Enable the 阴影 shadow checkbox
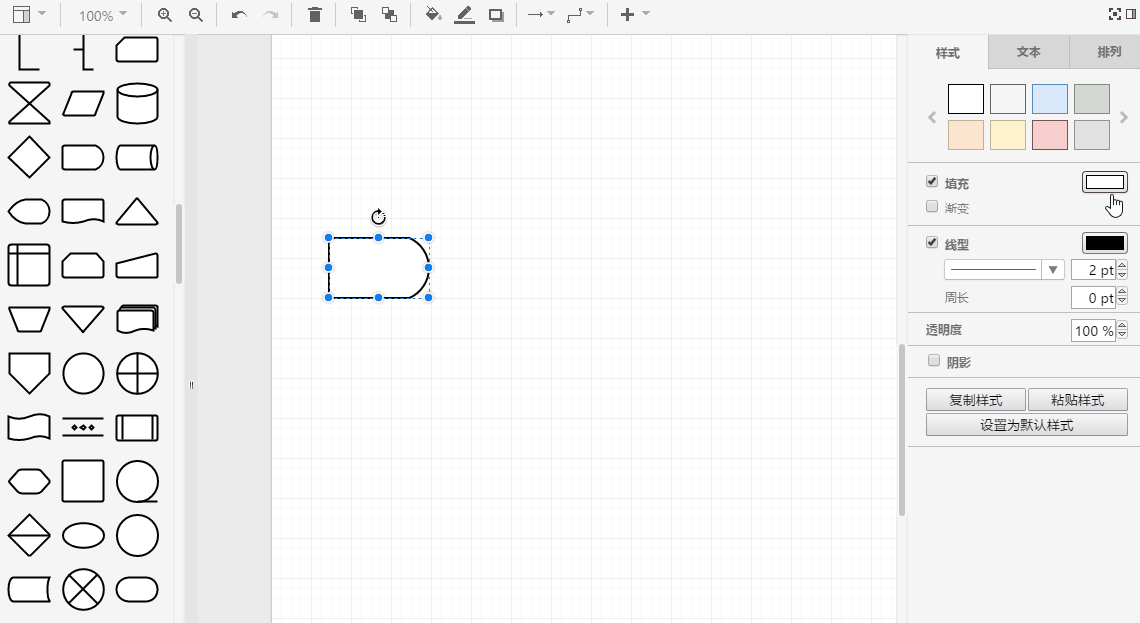Image resolution: width=1140 pixels, height=623 pixels. pos(934,361)
